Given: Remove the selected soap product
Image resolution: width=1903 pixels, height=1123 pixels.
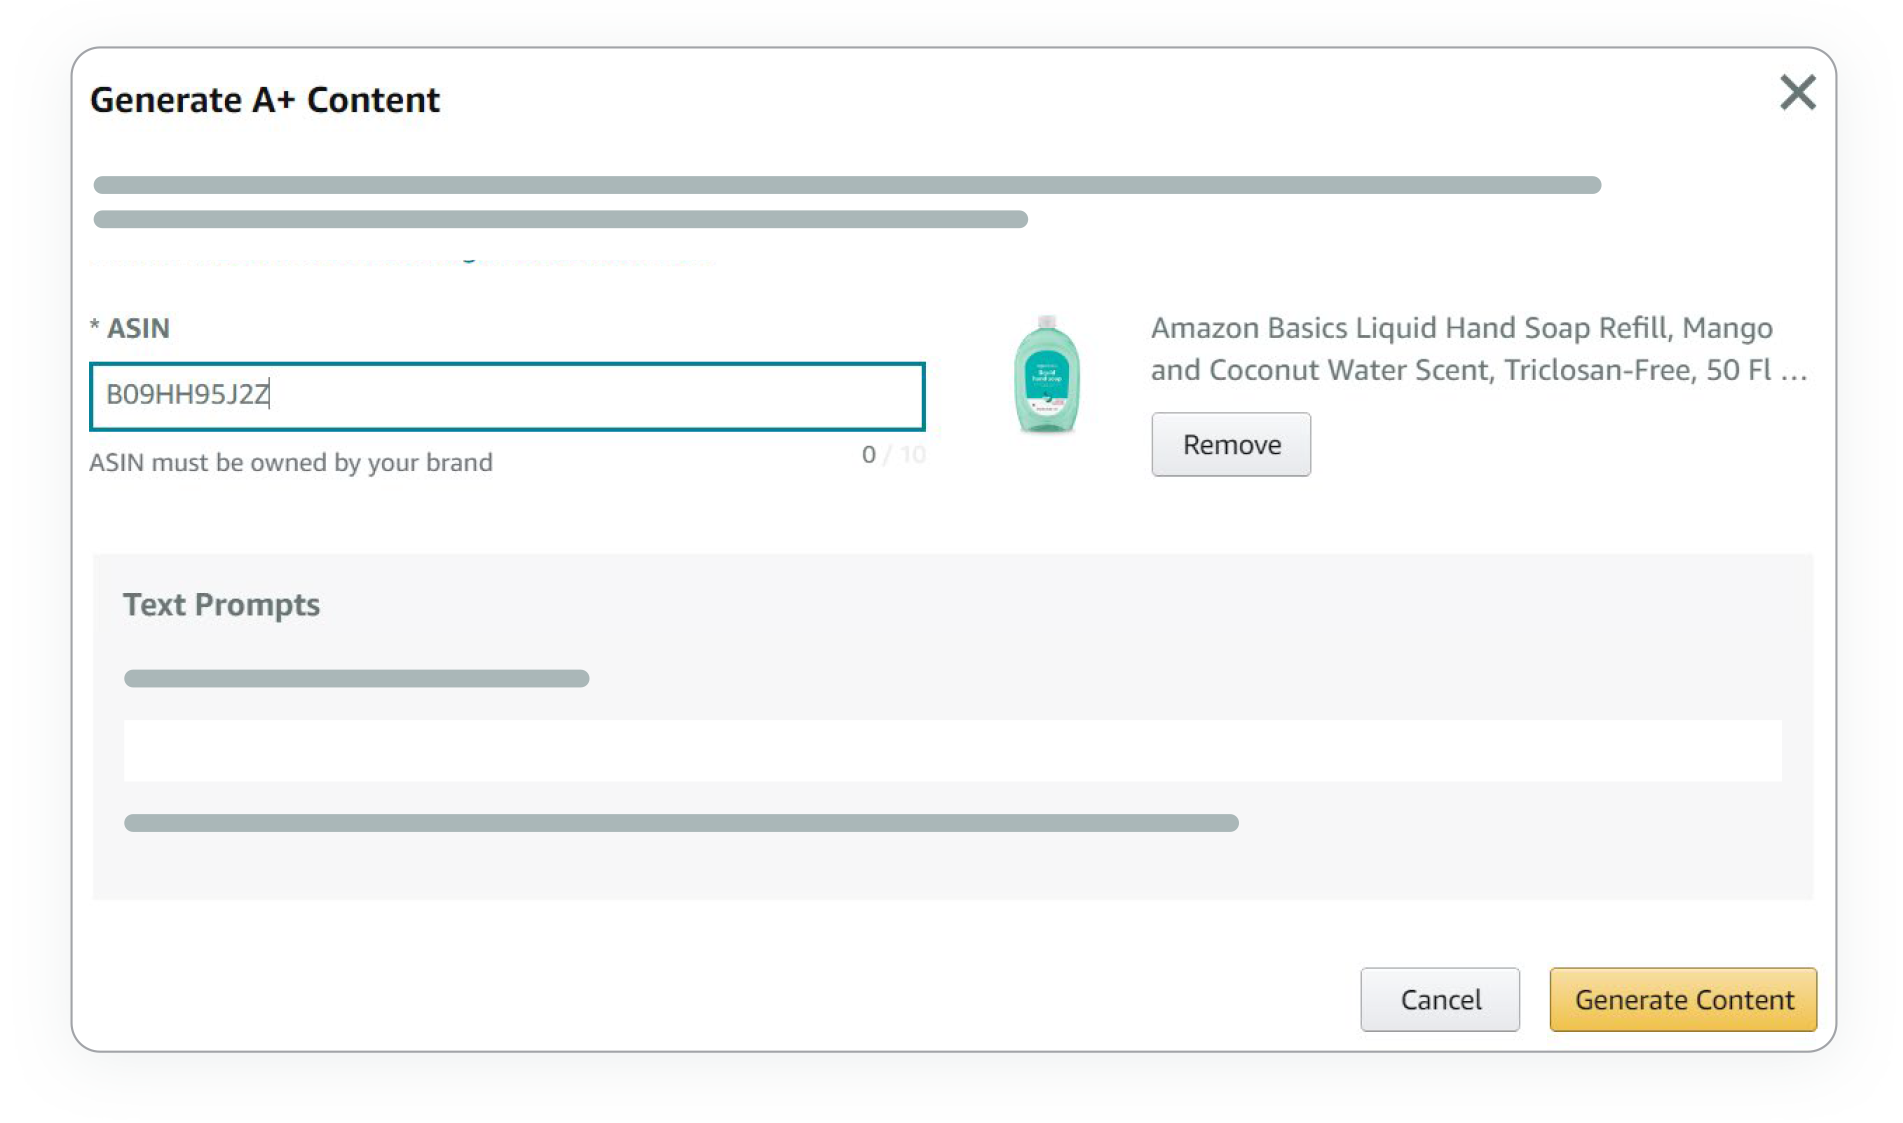Looking at the screenshot, I should pos(1230,444).
